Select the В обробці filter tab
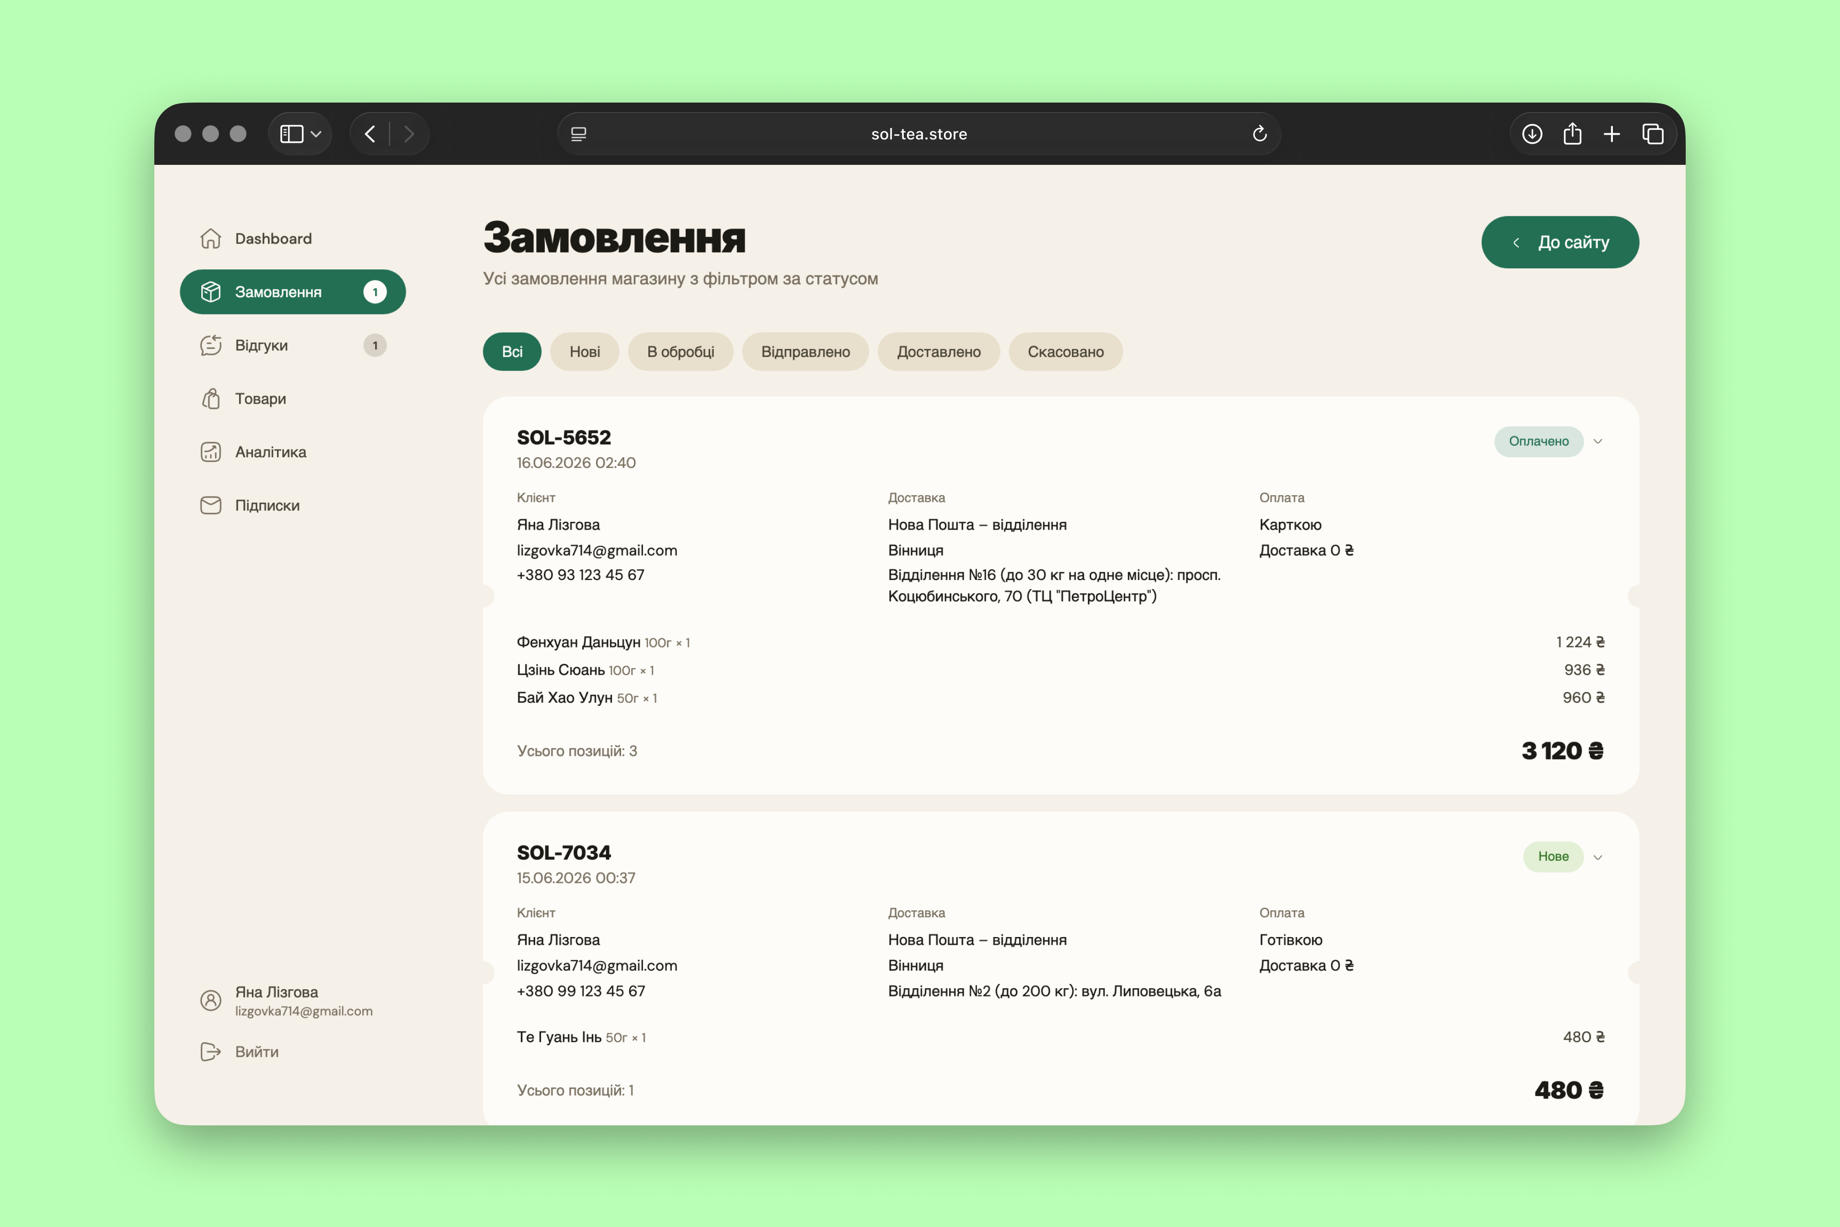 [680, 352]
